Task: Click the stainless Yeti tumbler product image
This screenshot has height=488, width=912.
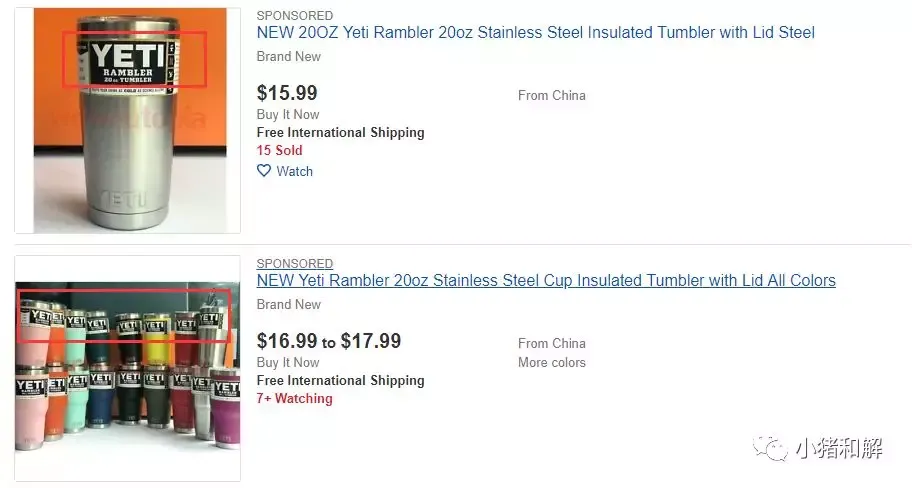Action: [x=129, y=120]
